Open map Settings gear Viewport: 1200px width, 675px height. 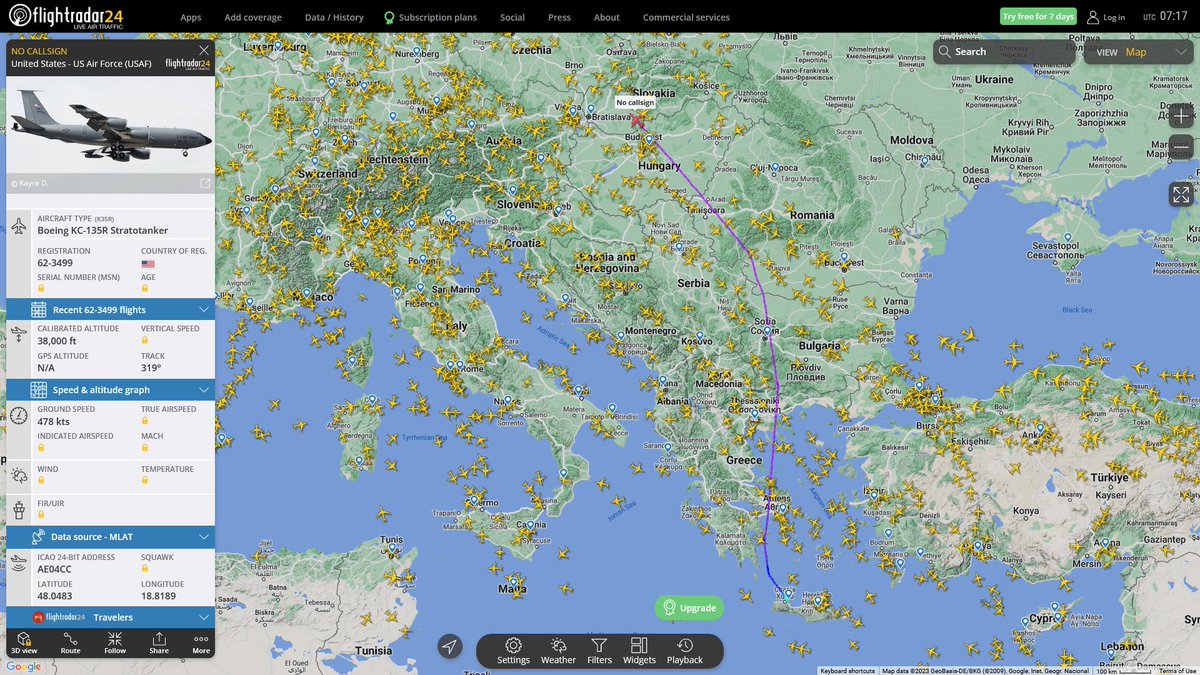[x=514, y=651]
